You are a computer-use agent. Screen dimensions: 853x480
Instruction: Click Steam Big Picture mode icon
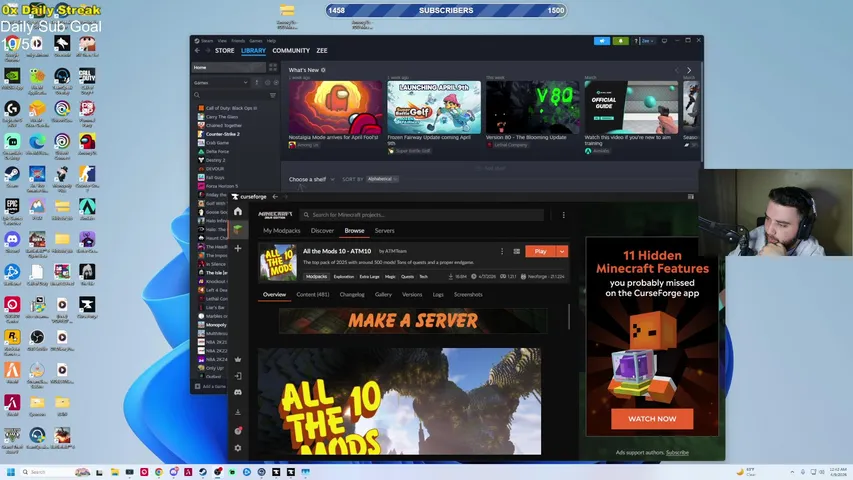click(664, 41)
